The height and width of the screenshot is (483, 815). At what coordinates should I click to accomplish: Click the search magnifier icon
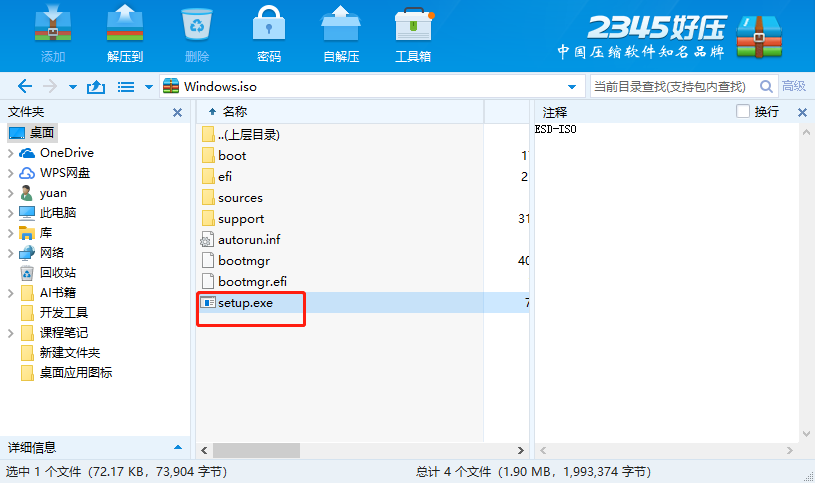766,86
